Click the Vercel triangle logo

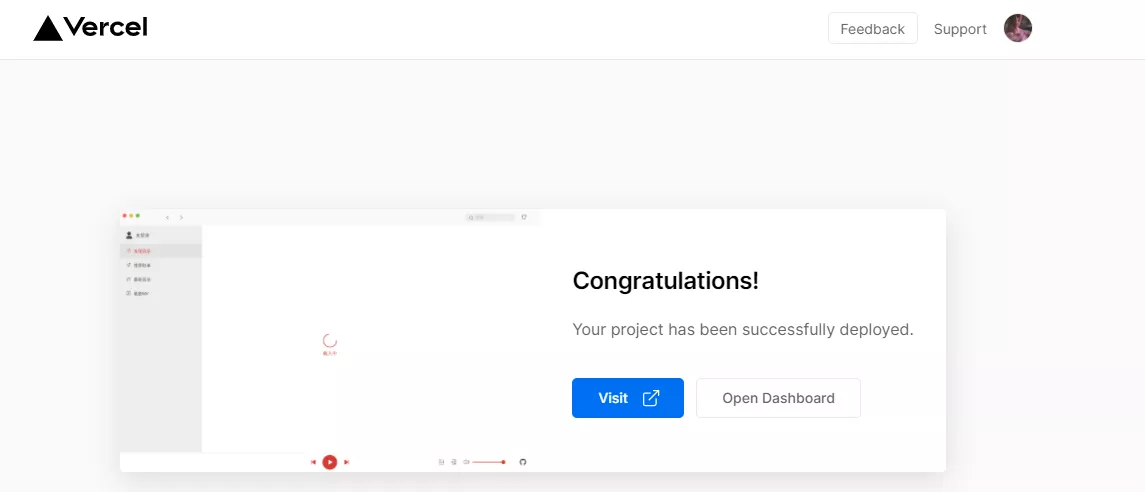tap(48, 28)
